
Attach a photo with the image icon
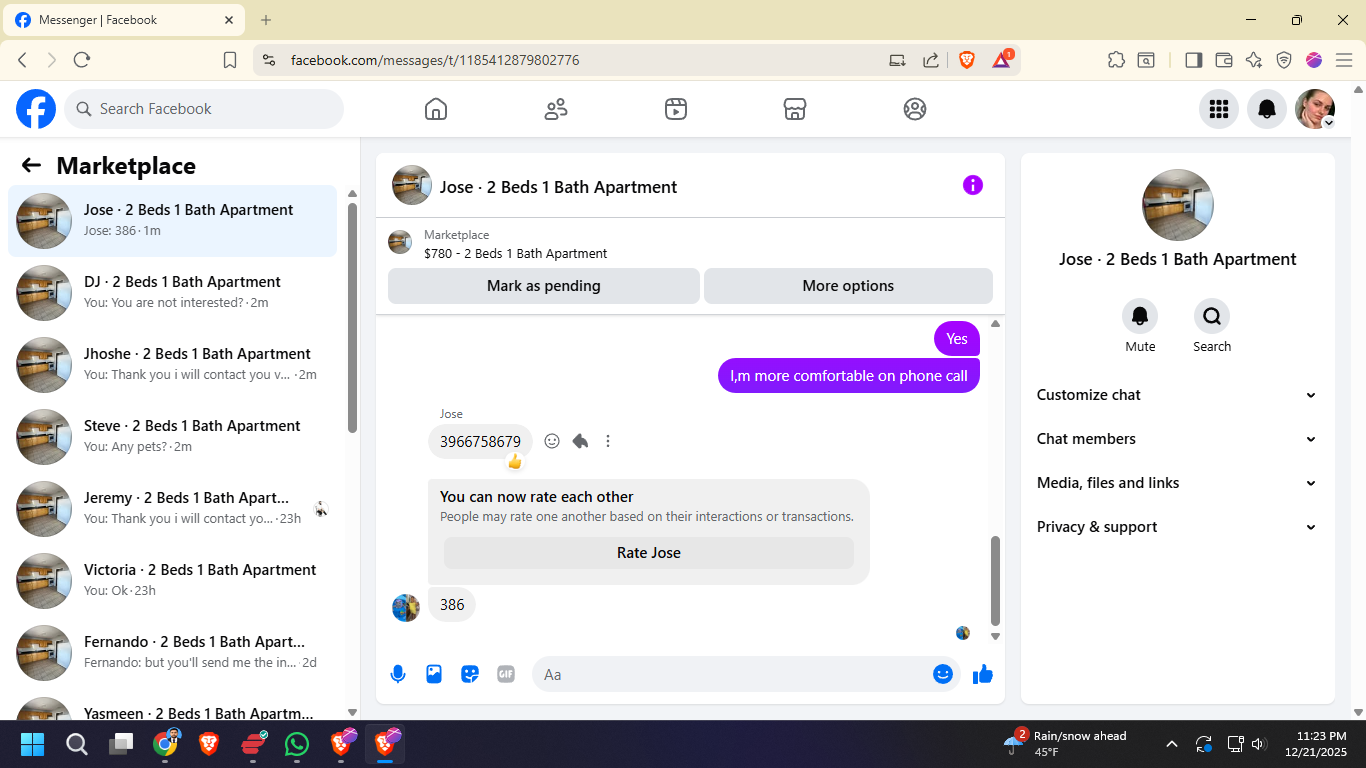pyautogui.click(x=434, y=674)
